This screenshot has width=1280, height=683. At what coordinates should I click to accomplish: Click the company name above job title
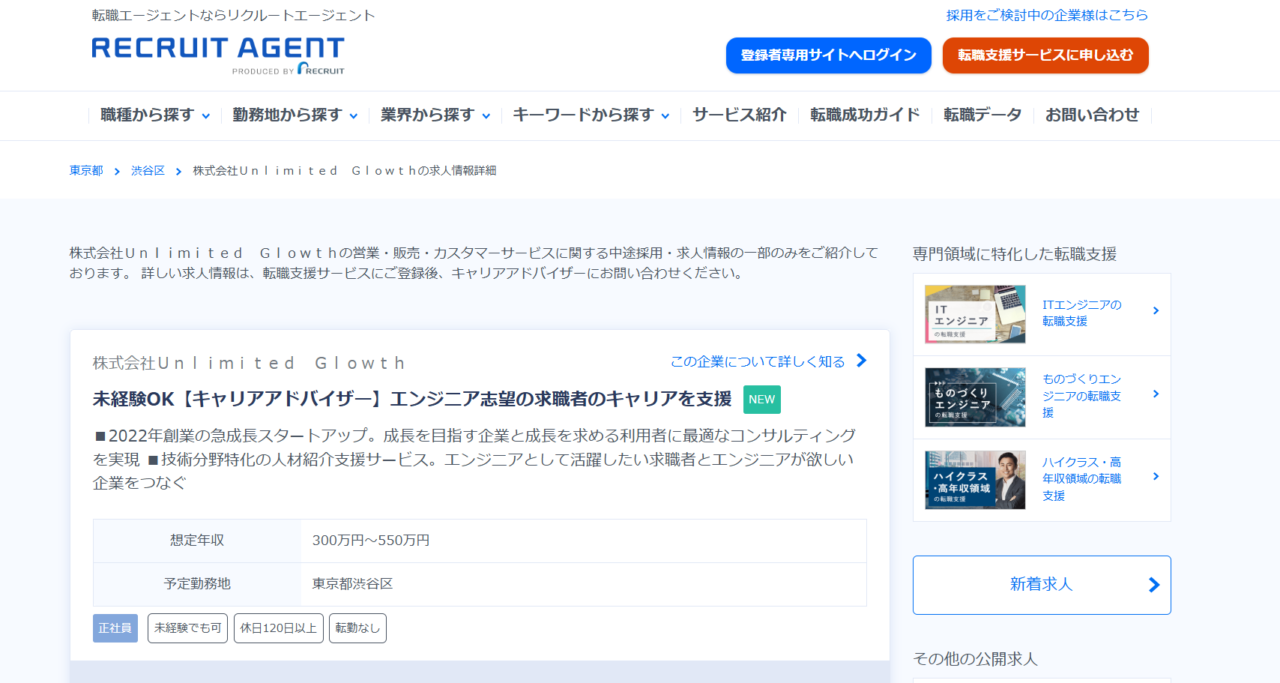(250, 363)
